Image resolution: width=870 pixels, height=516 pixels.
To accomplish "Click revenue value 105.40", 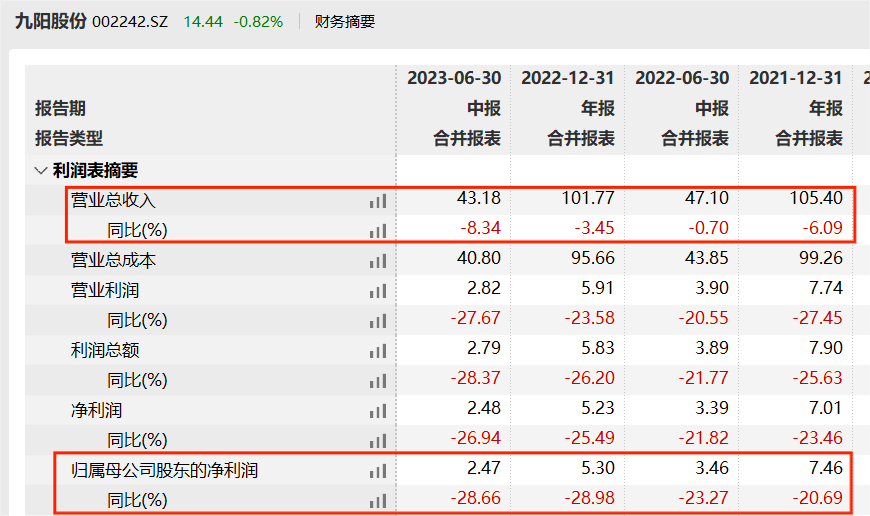I will pos(816,198).
